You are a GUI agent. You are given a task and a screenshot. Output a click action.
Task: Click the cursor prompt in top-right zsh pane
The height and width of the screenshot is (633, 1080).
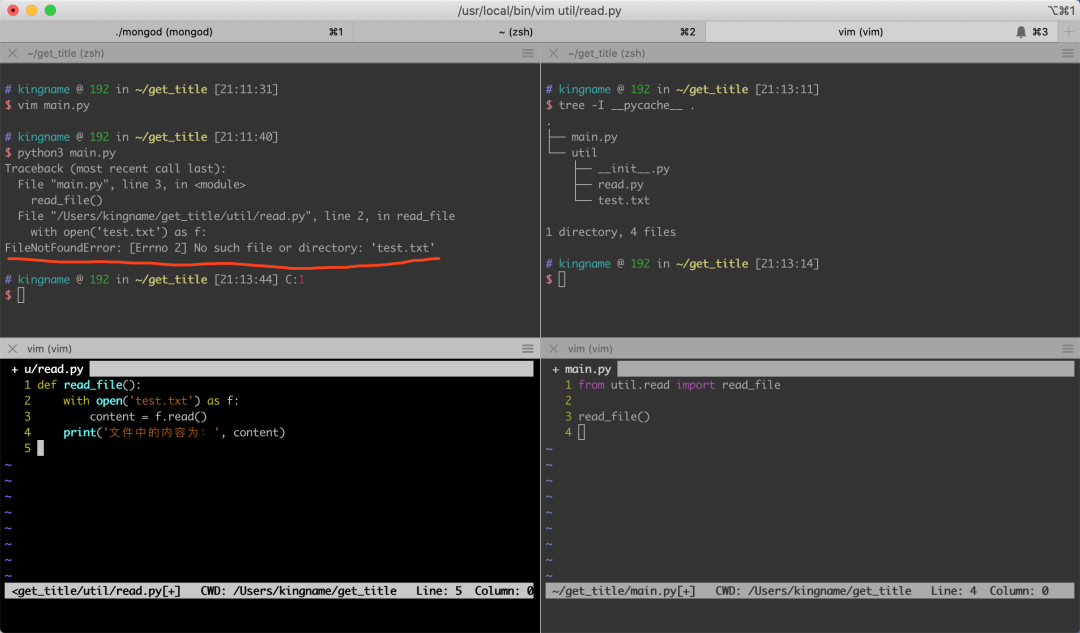coord(562,280)
